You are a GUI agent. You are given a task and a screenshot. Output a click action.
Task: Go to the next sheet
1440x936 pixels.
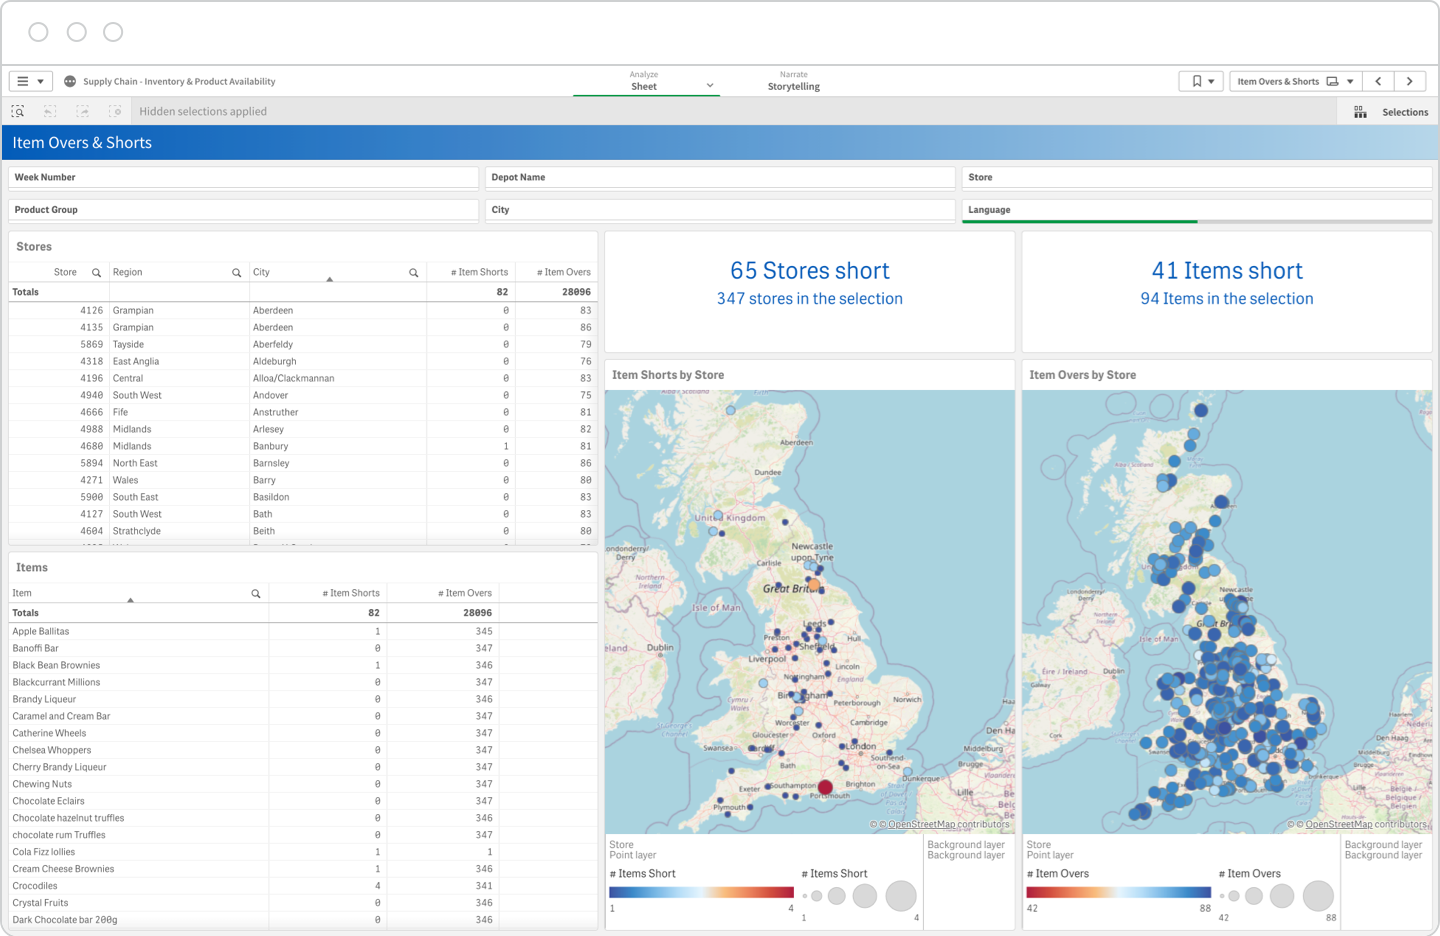point(1410,81)
